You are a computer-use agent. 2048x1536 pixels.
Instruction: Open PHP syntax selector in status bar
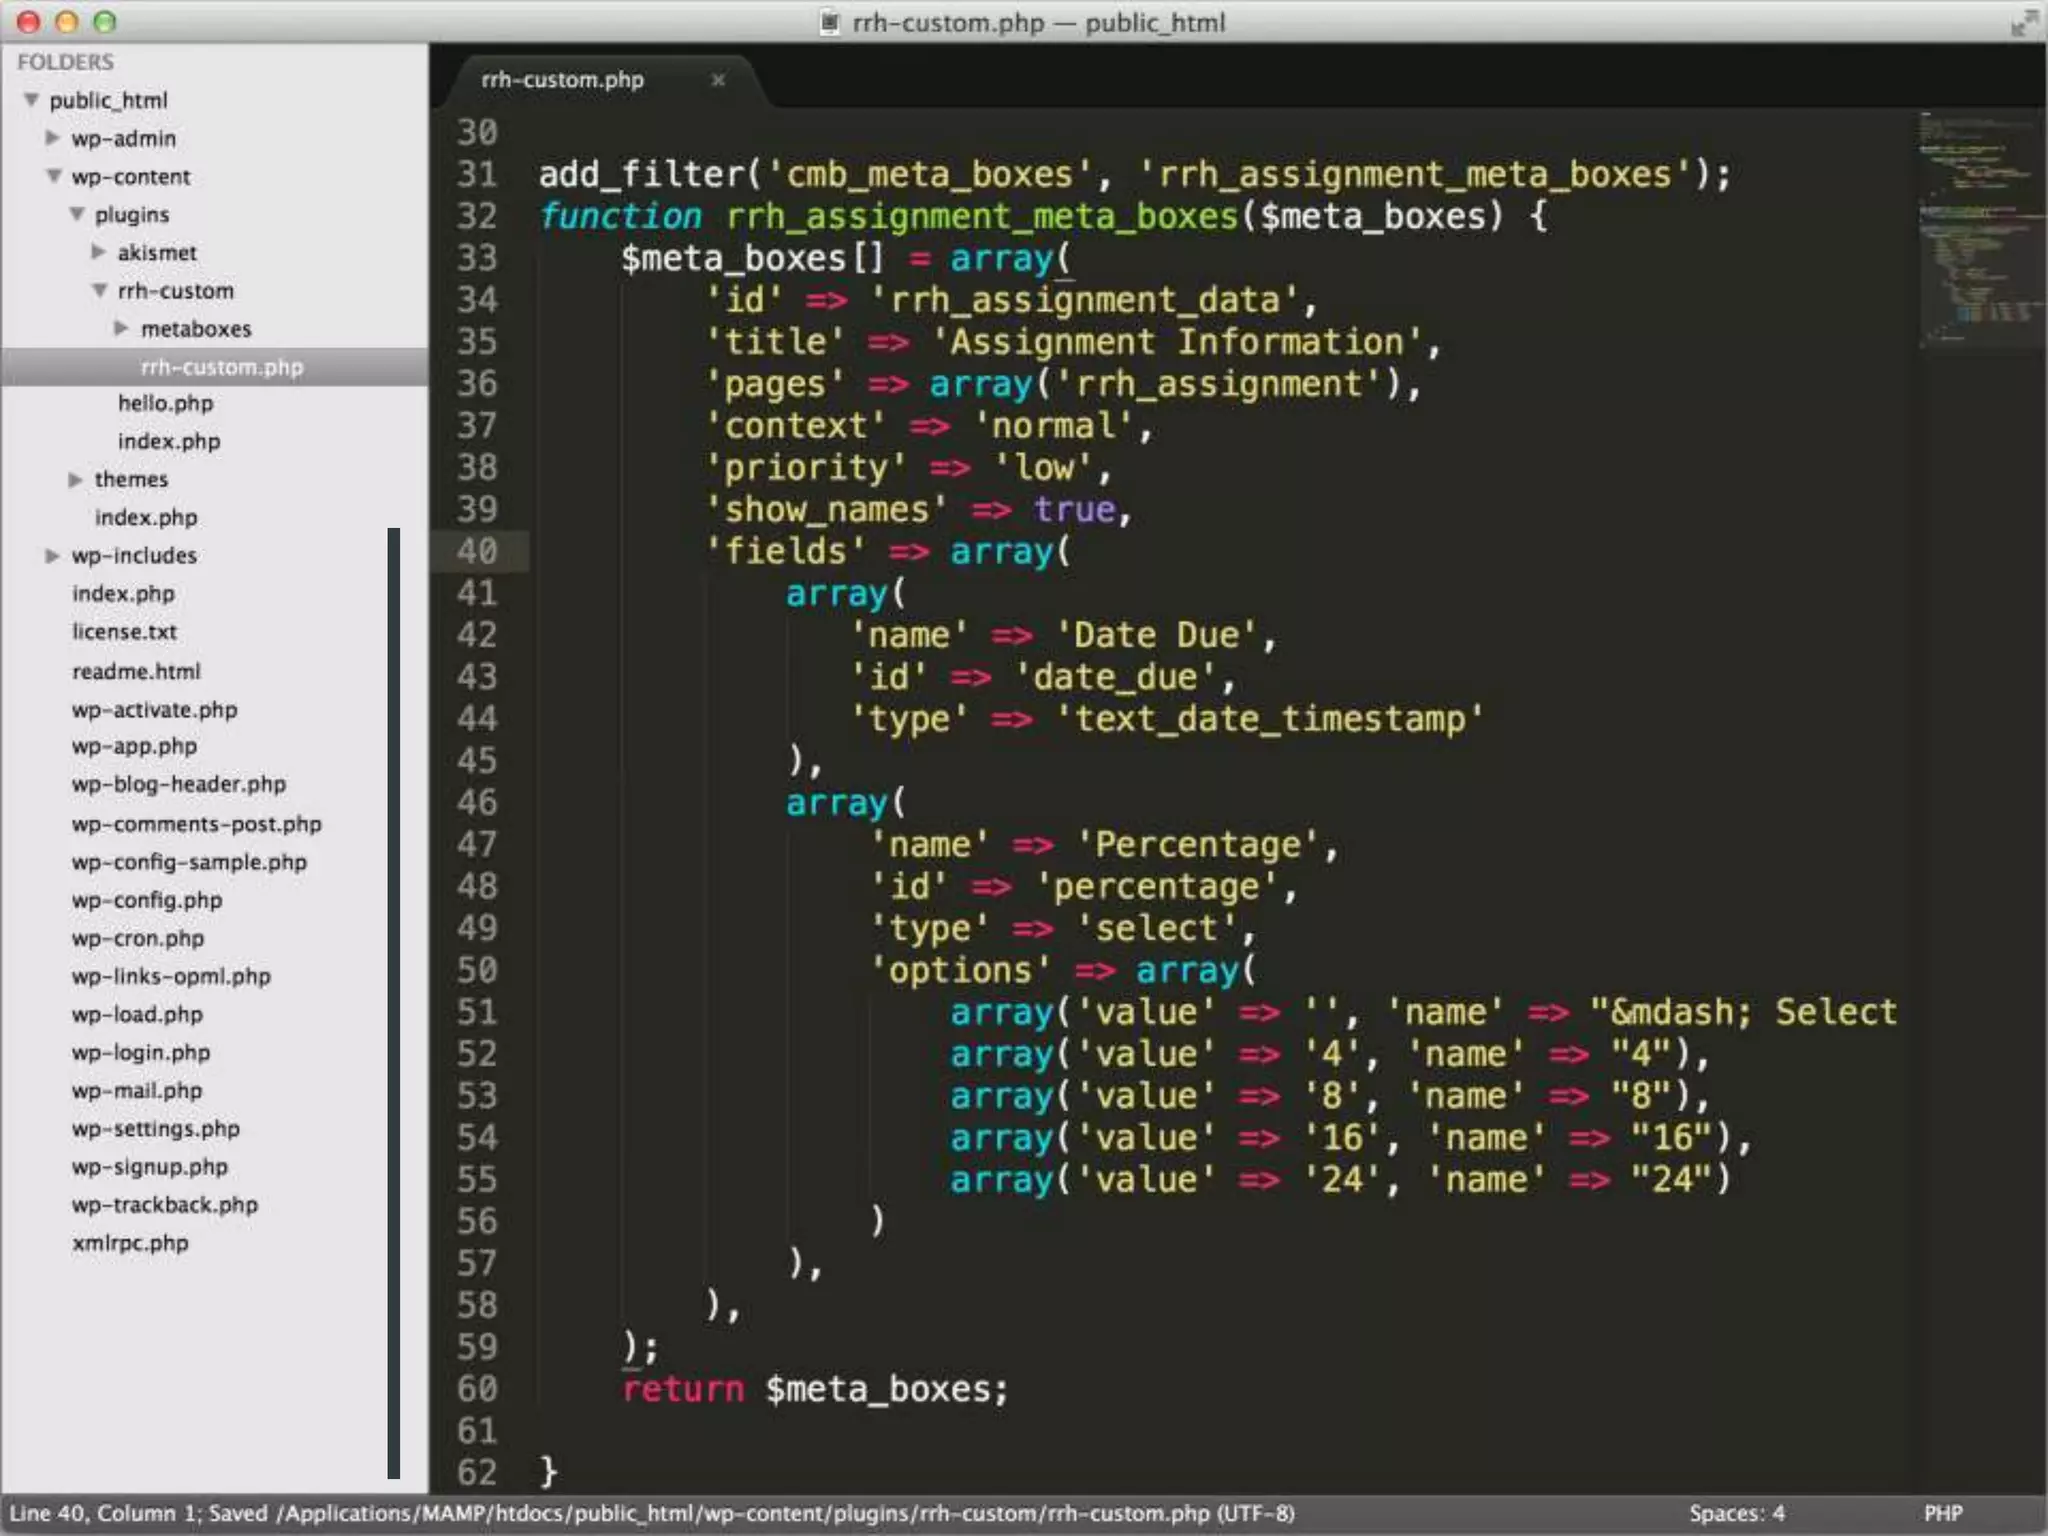pyautogui.click(x=1943, y=1513)
